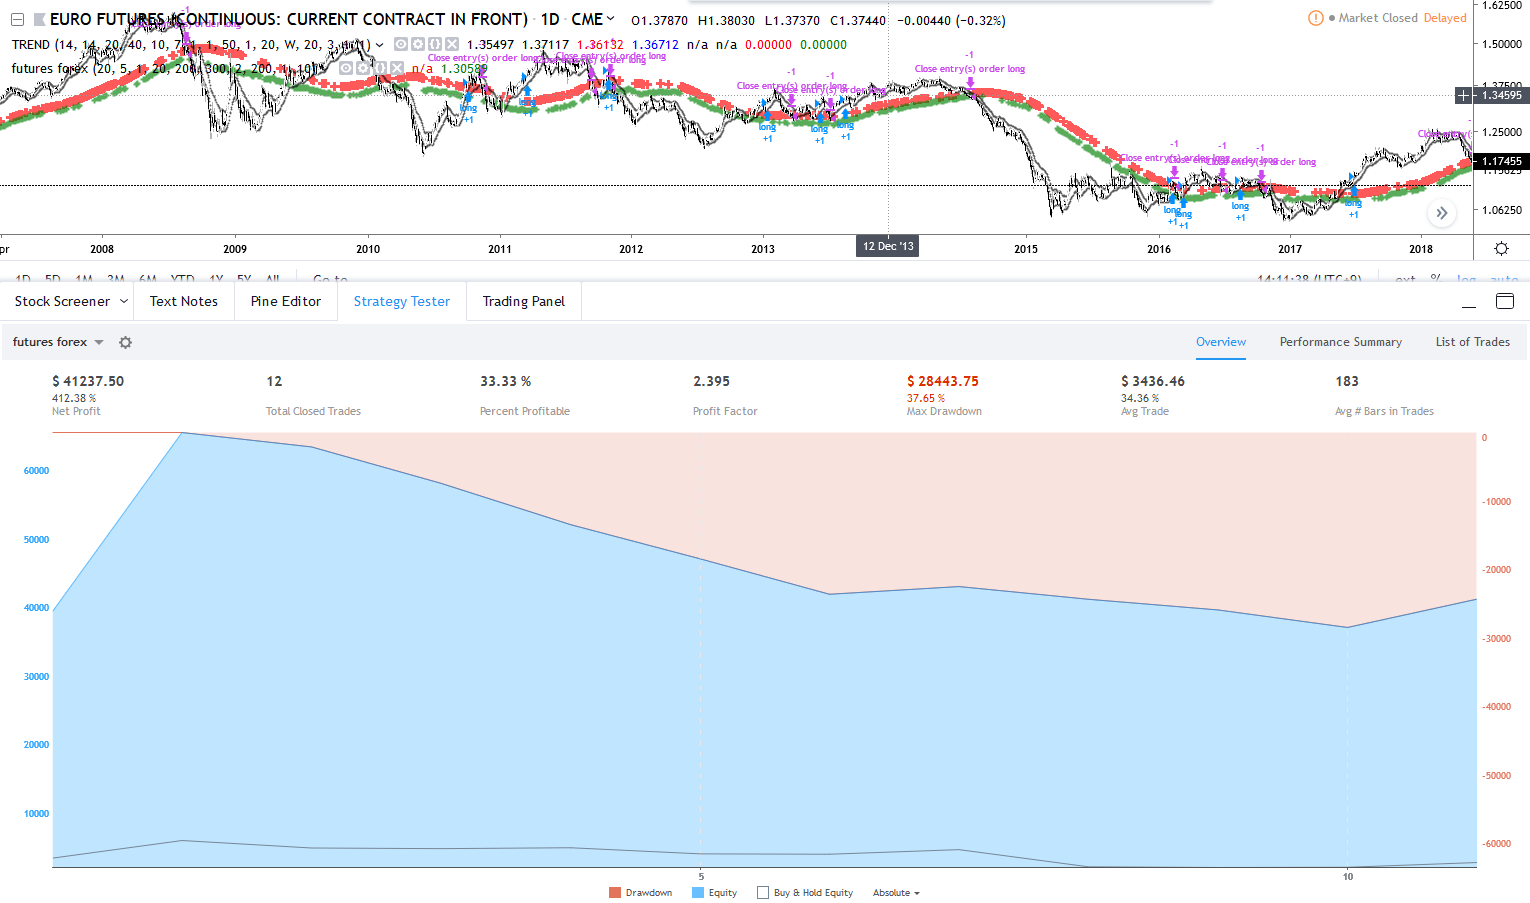Collapse the chart legend with the minus box
1530x903 pixels.
[17, 19]
